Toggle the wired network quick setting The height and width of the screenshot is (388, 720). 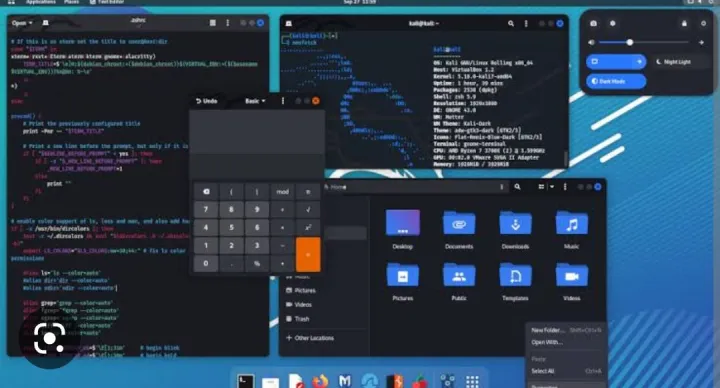click(x=608, y=62)
